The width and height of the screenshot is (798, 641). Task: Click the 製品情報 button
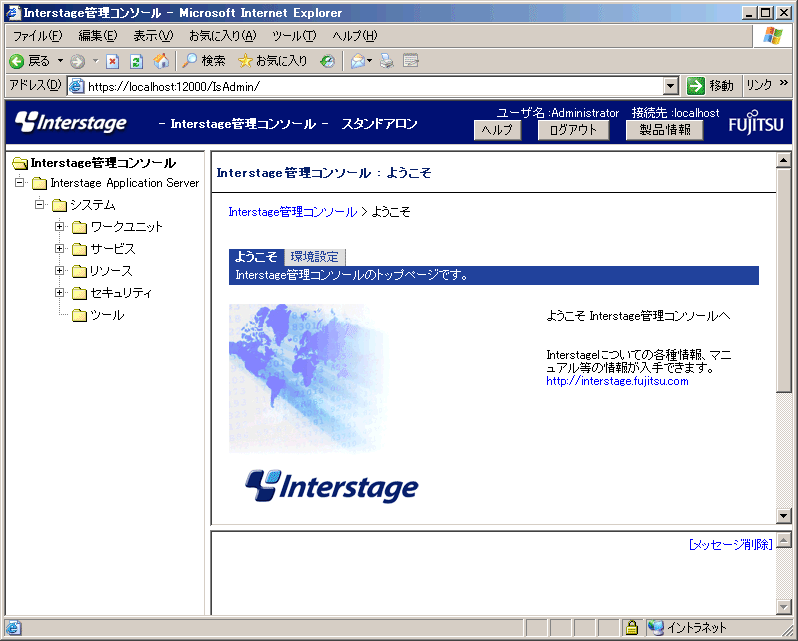(x=665, y=130)
